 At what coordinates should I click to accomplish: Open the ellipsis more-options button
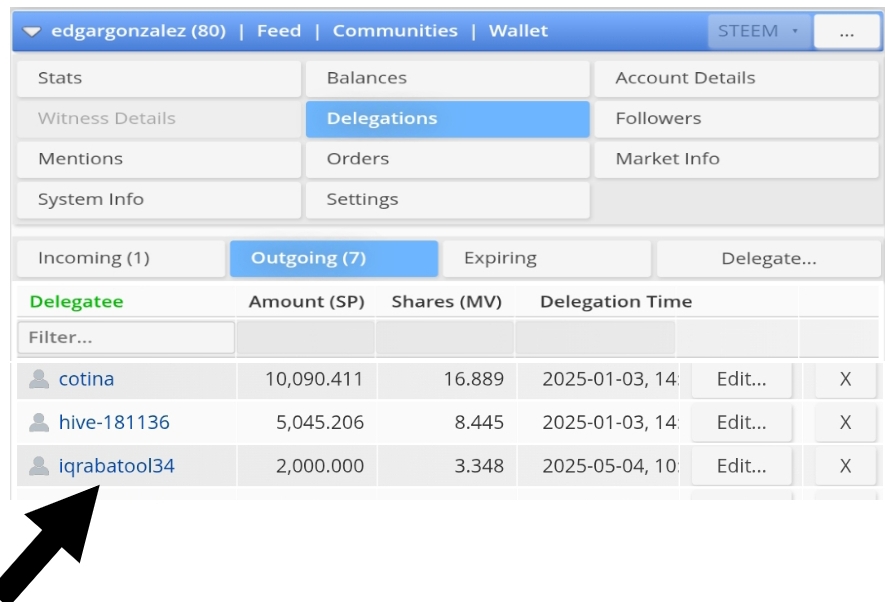(x=846, y=32)
